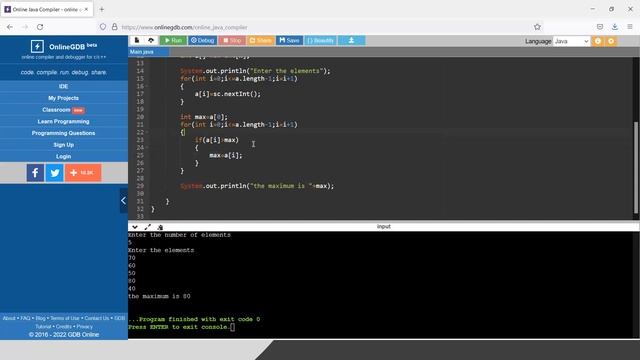Create a new file with the toolbar icon
Viewport: 640px width, 360px height.
pyautogui.click(x=137, y=40)
